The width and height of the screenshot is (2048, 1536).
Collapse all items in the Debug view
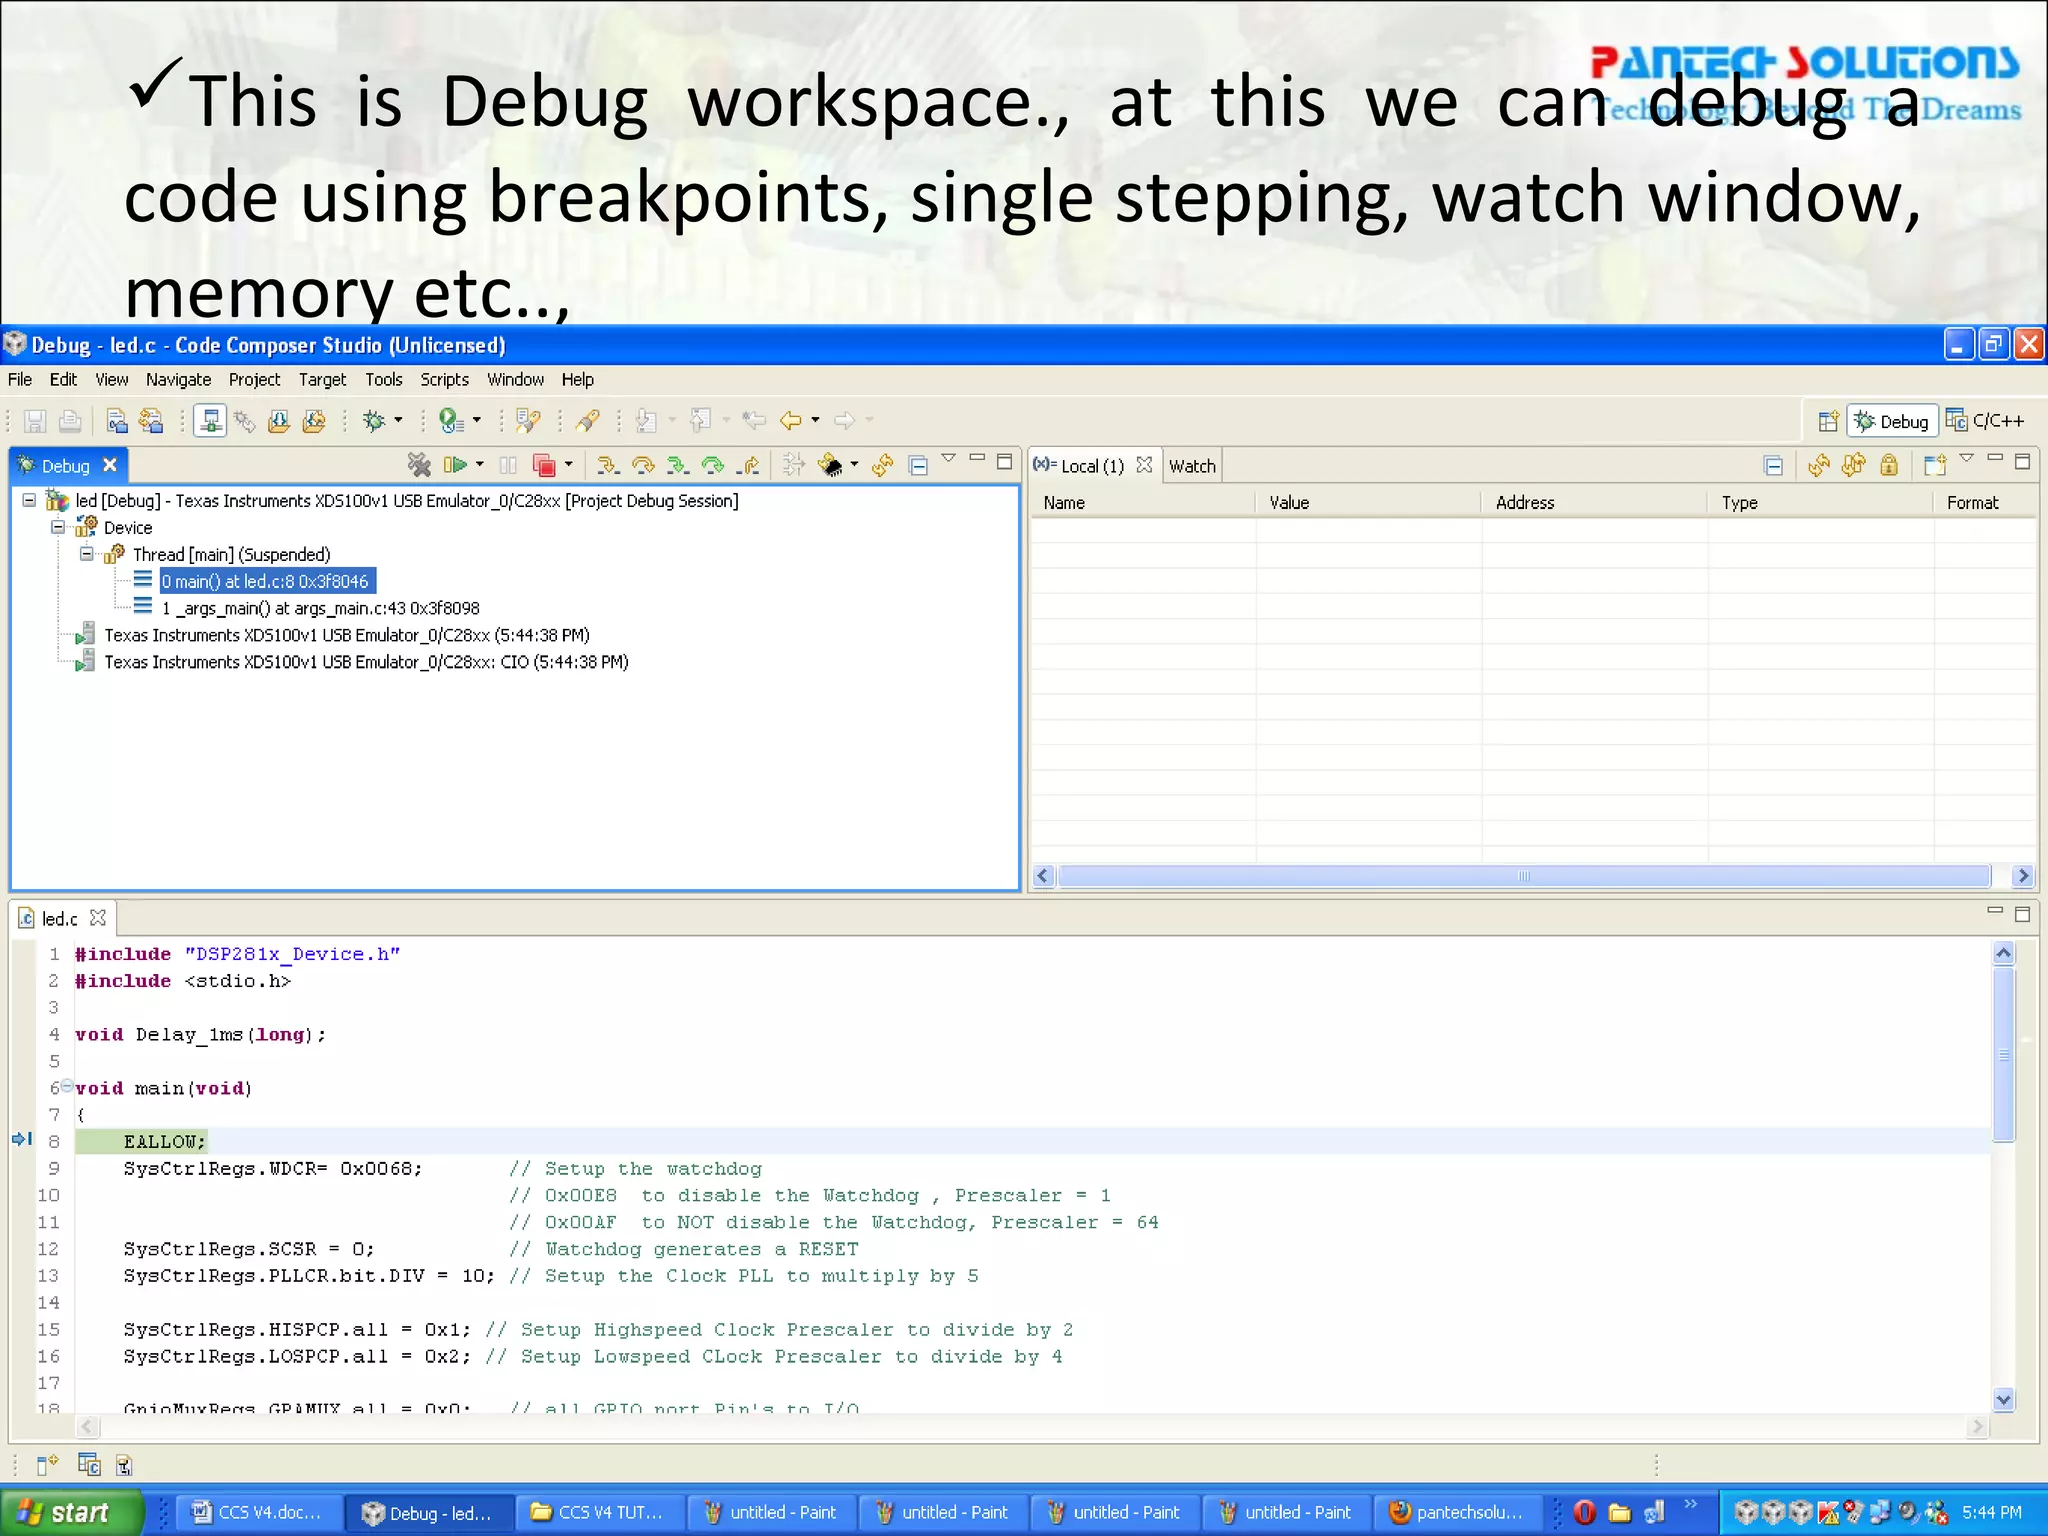[x=918, y=465]
